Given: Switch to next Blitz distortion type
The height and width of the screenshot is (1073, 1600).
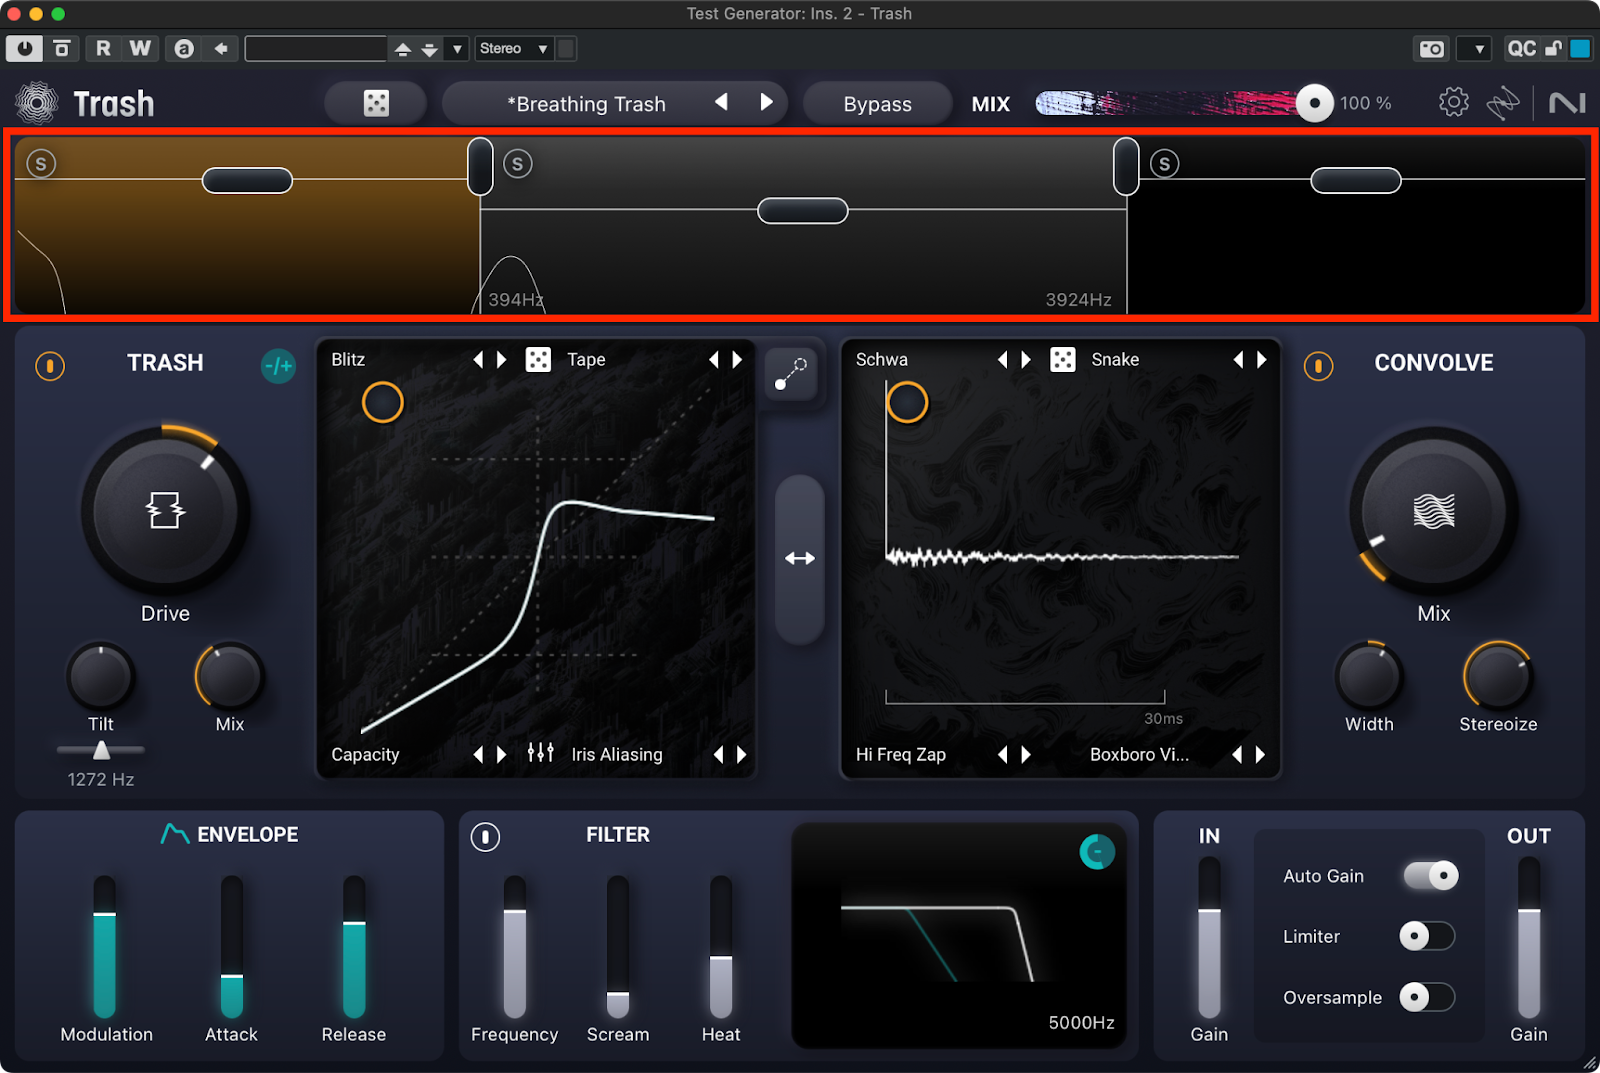Looking at the screenshot, I should (502, 359).
